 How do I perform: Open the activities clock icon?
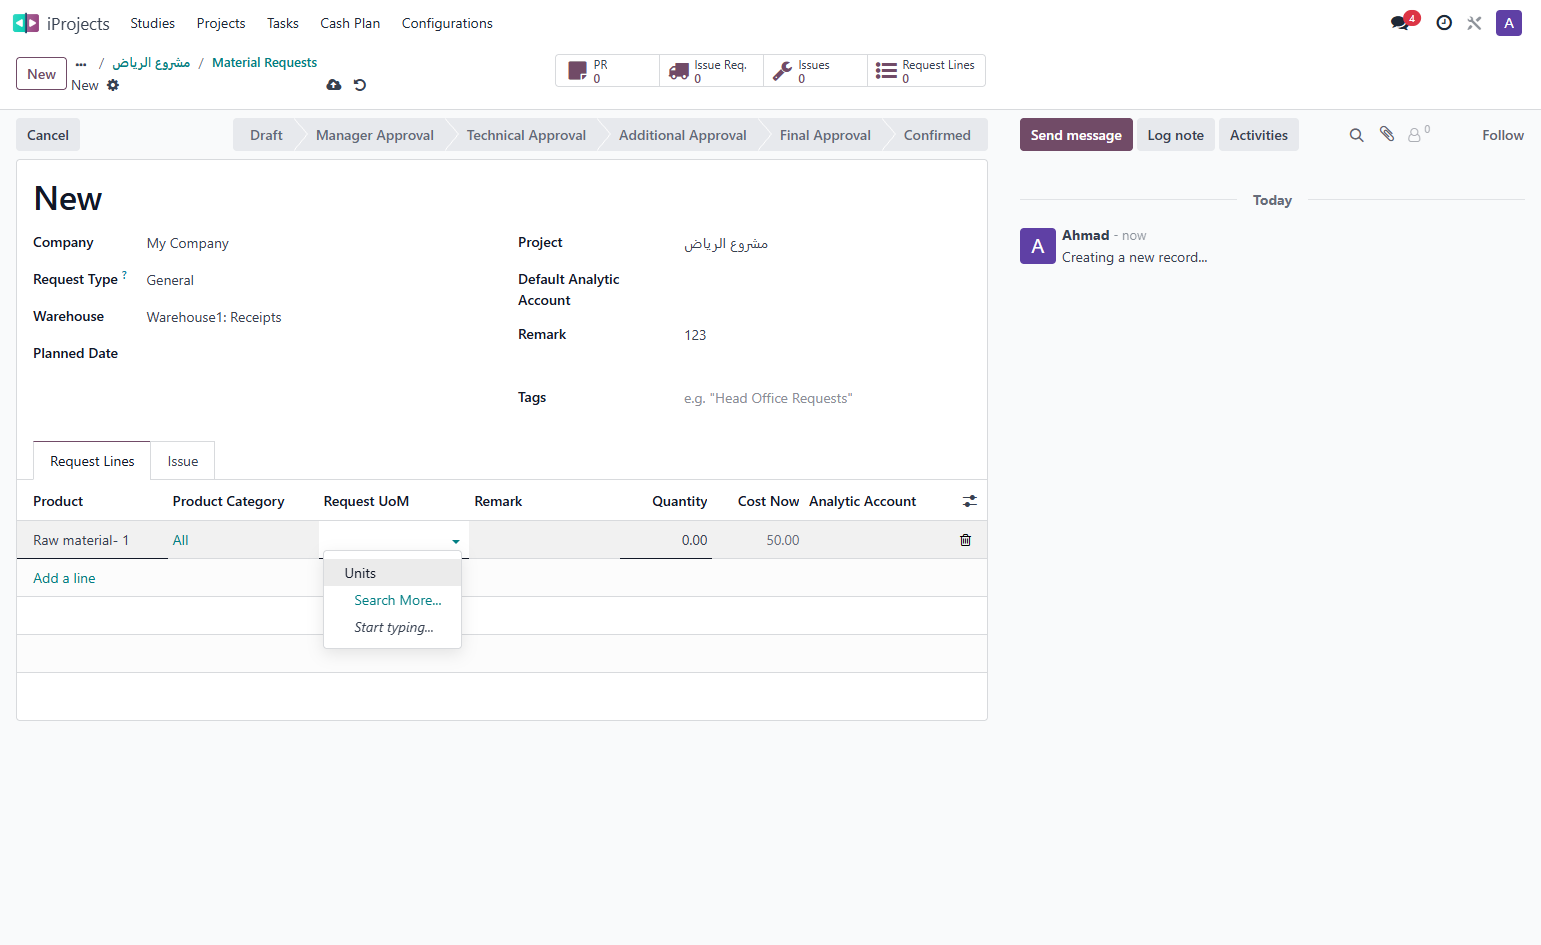coord(1444,23)
